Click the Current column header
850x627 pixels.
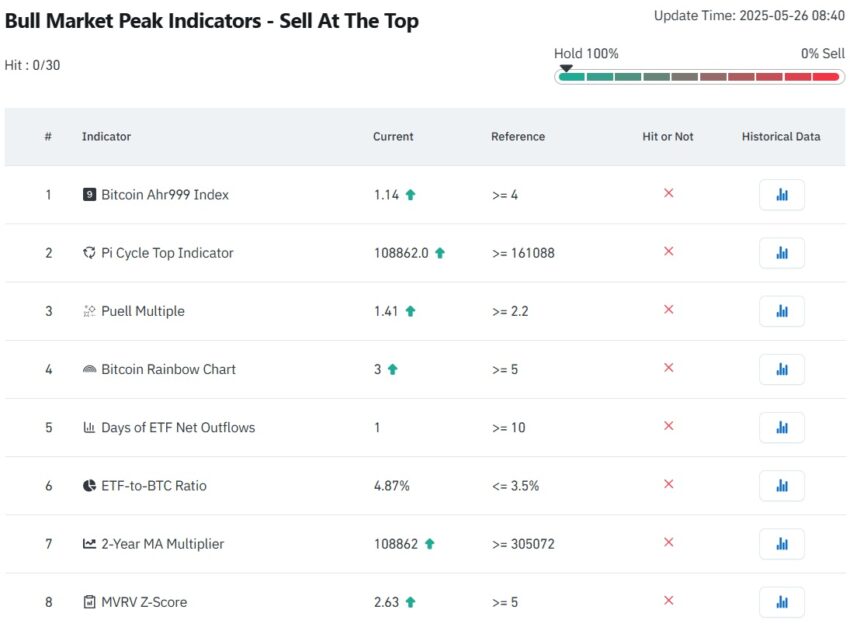click(393, 137)
